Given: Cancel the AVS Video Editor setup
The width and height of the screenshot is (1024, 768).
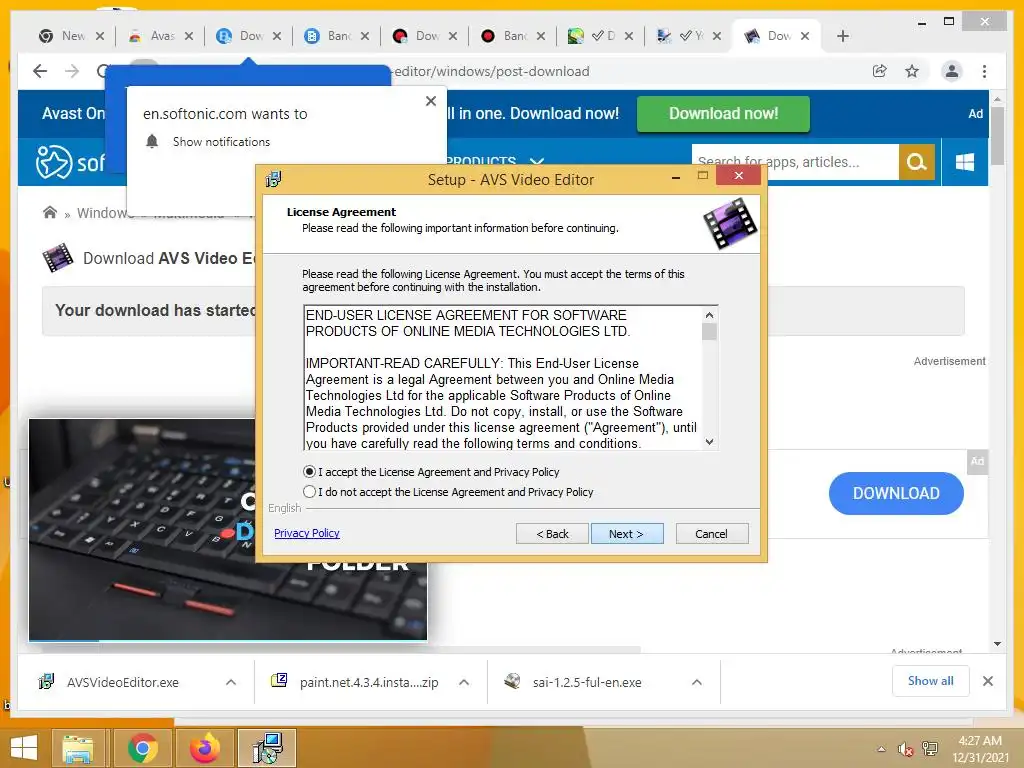Looking at the screenshot, I should 711,534.
